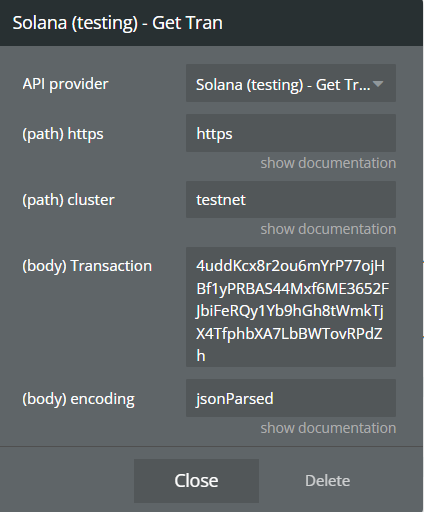
Task: Click the (body) encoding label
Action: [x=78, y=399]
